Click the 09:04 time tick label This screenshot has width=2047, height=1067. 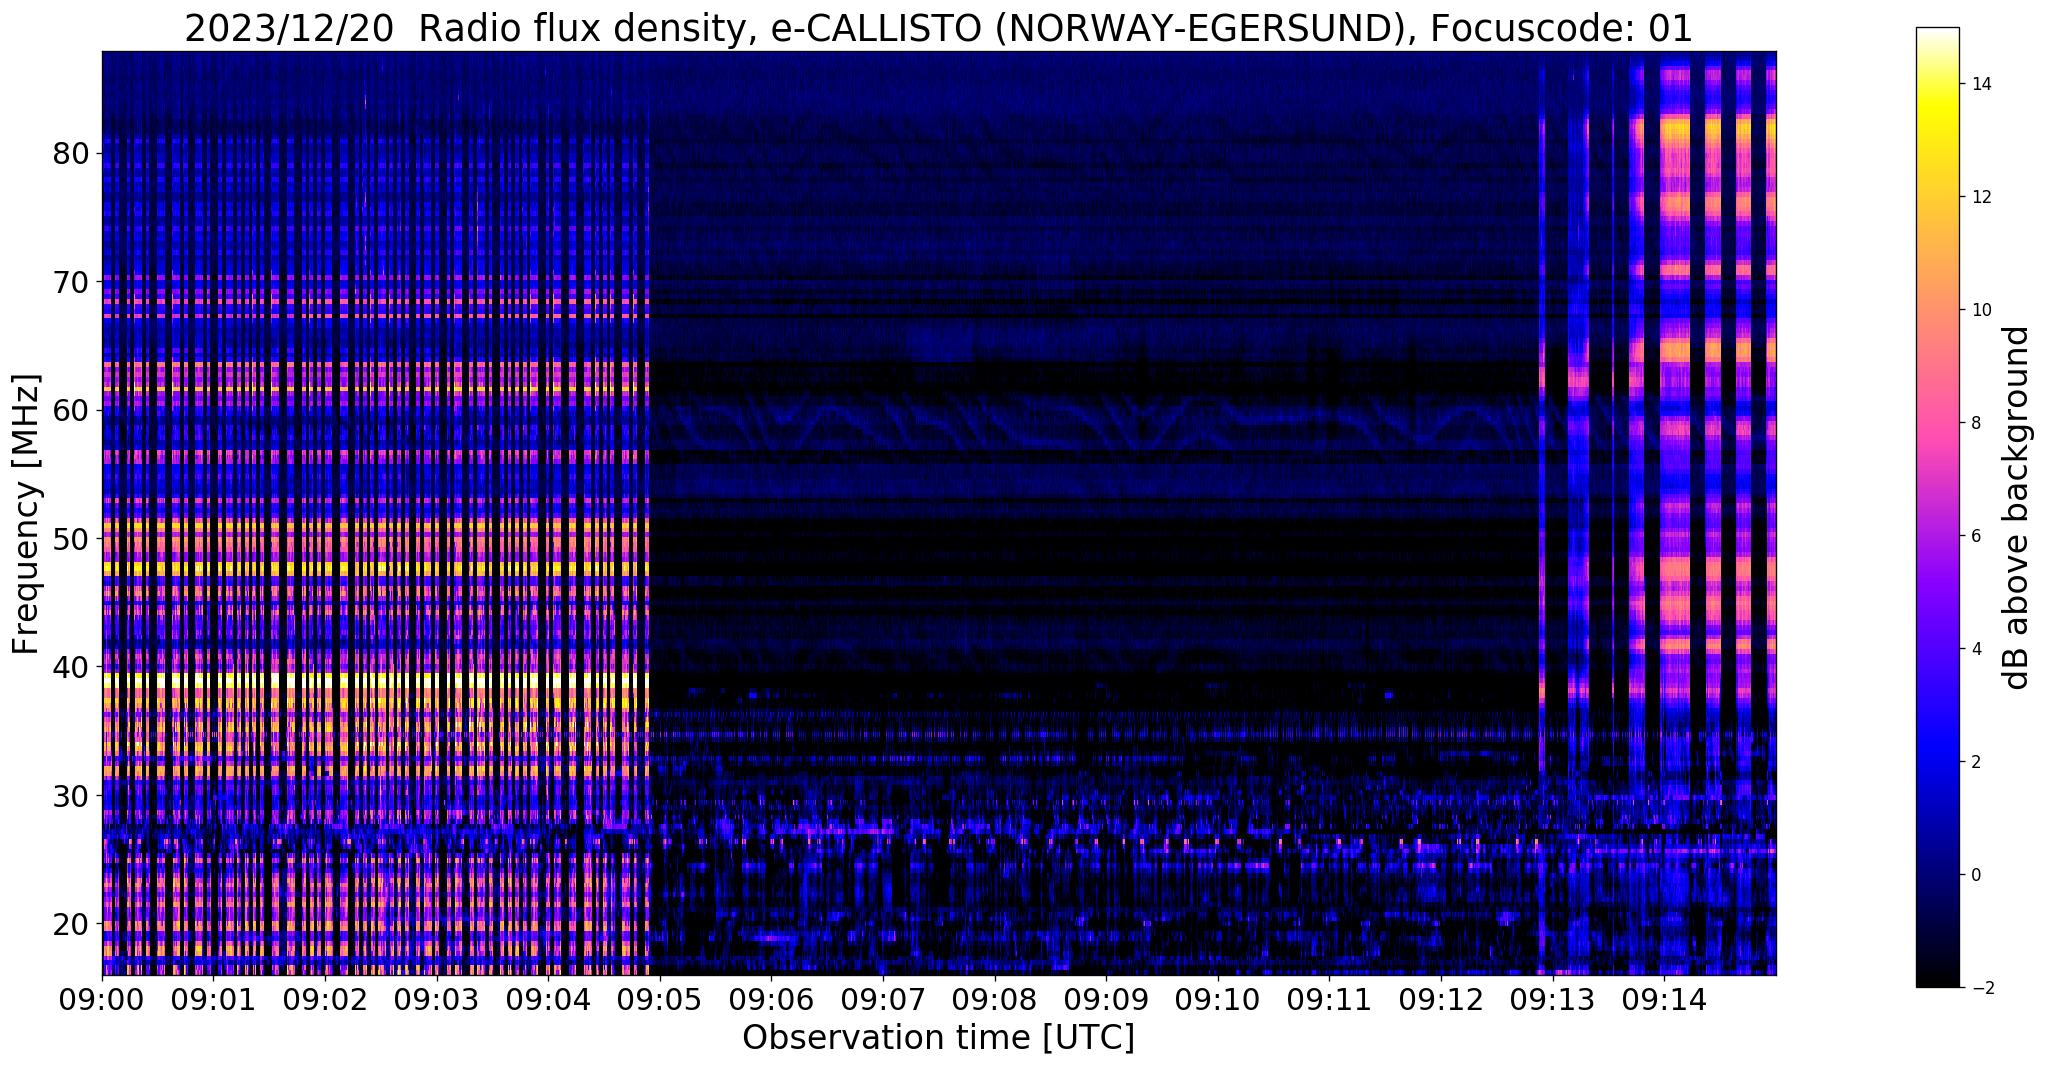point(548,998)
